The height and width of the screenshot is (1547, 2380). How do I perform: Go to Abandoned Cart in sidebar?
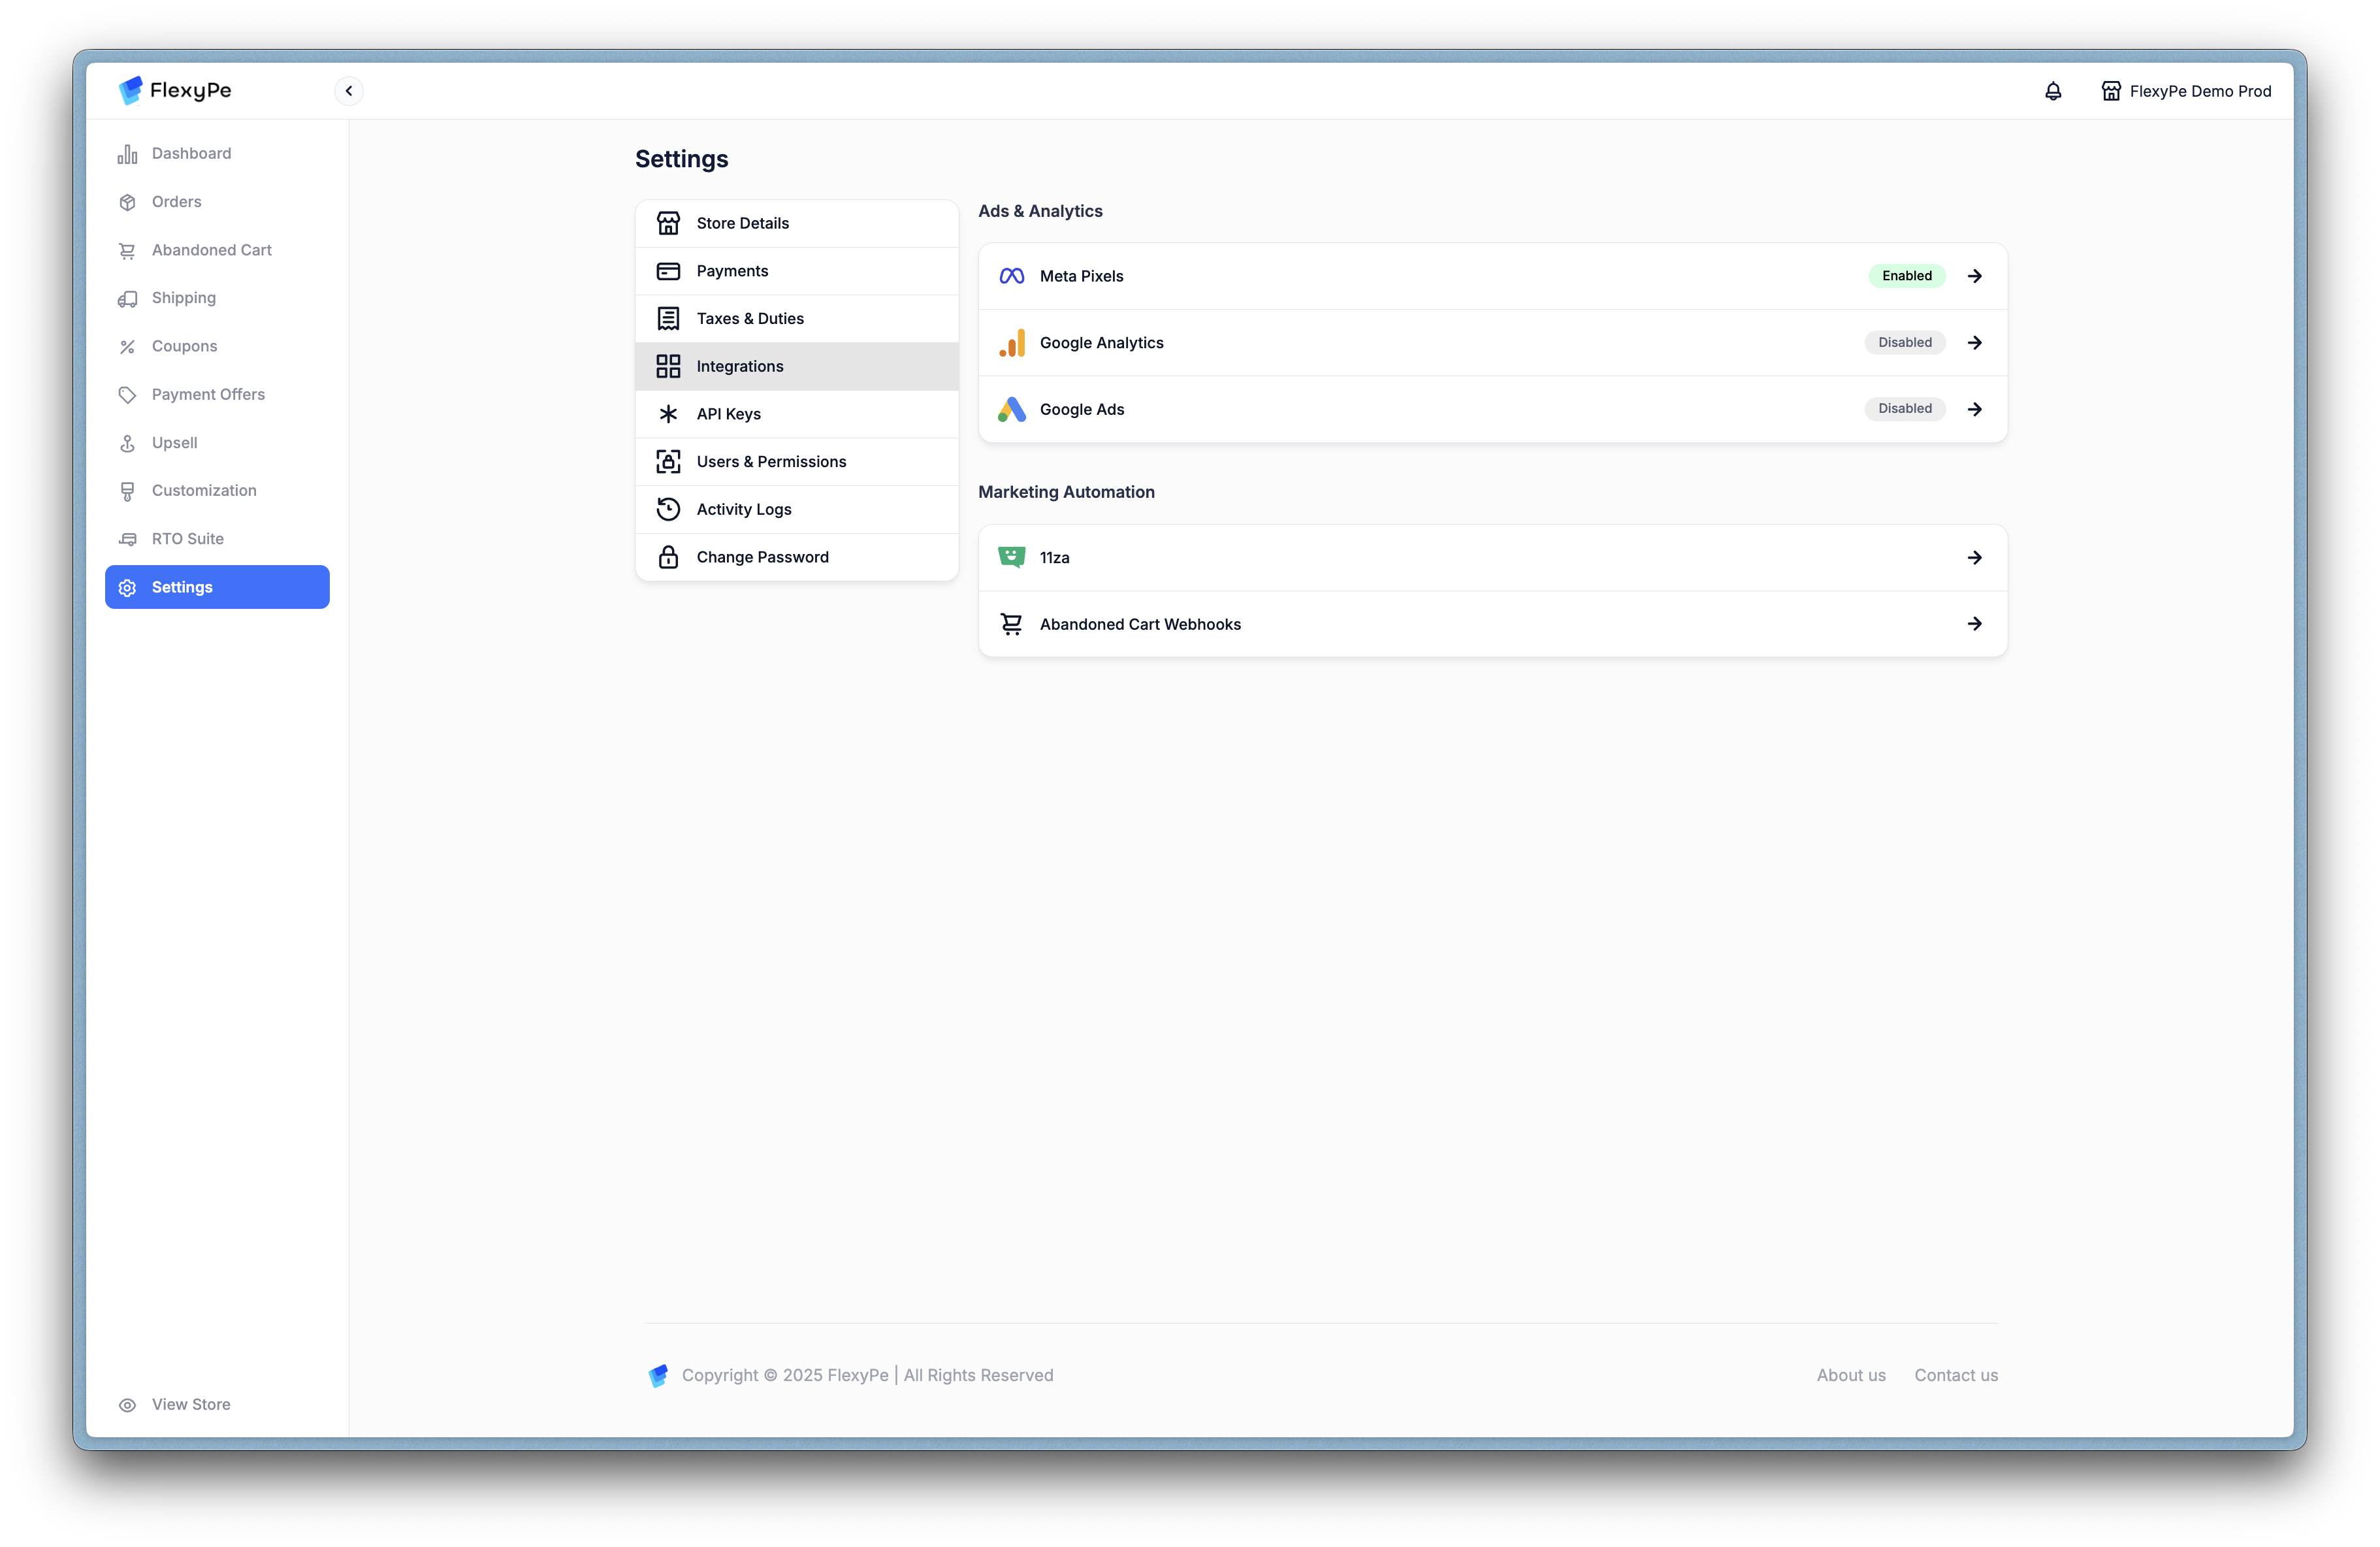tap(211, 250)
